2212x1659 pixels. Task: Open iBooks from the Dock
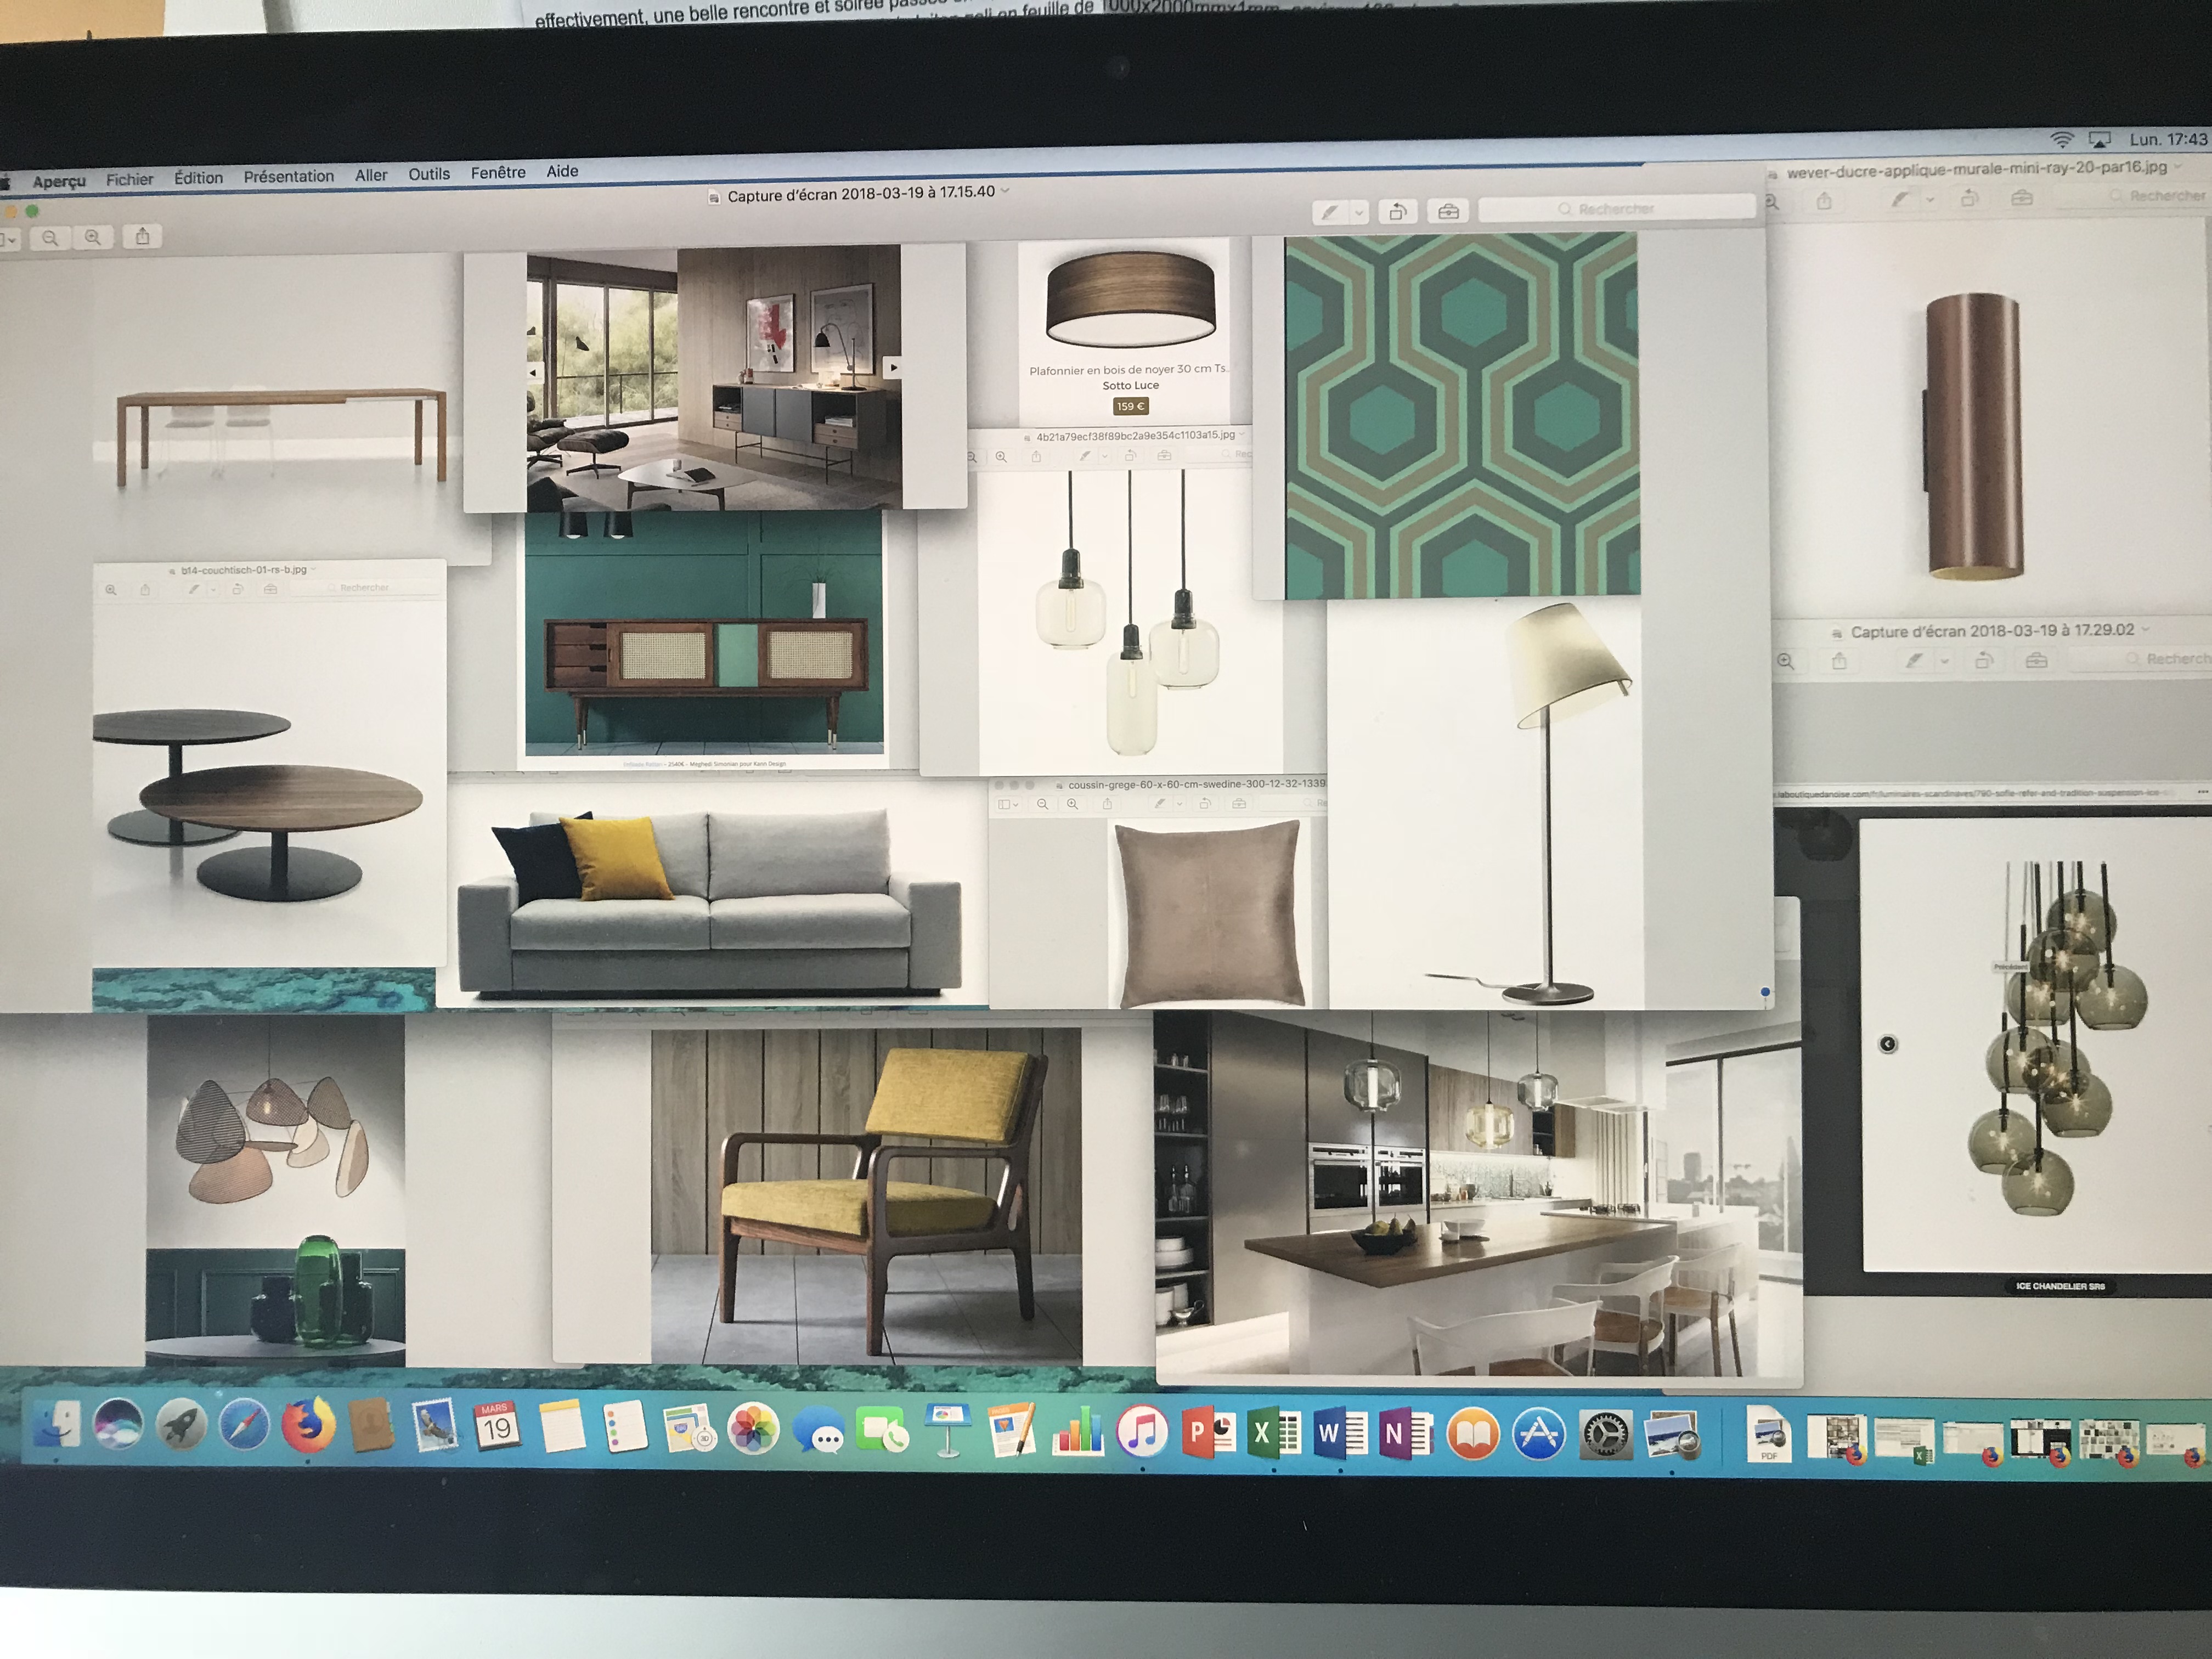(1472, 1435)
